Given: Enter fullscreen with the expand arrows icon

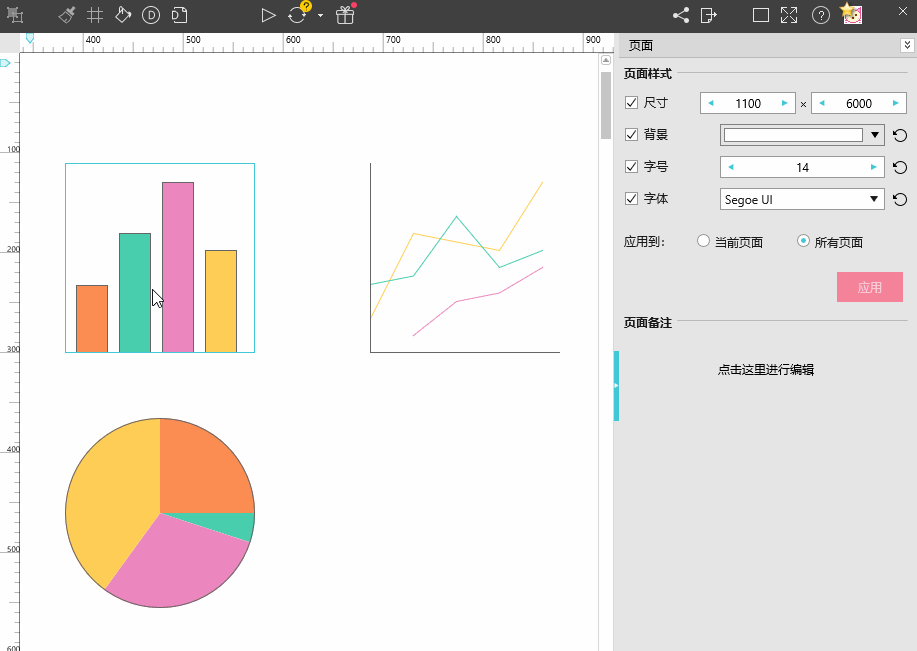Looking at the screenshot, I should [x=789, y=15].
